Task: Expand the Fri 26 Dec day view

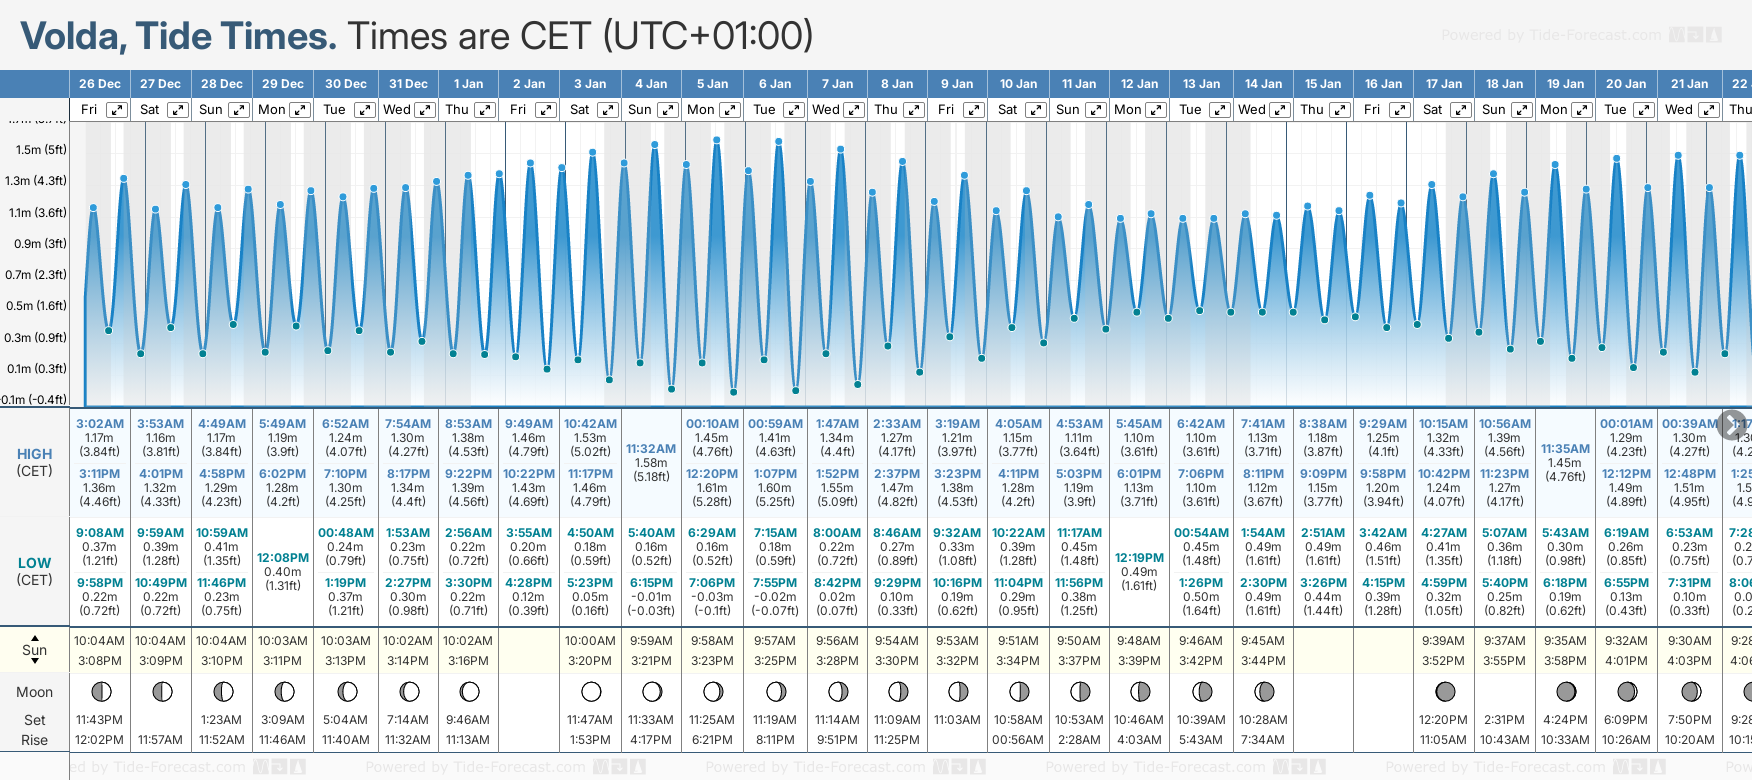Action: coord(117,110)
